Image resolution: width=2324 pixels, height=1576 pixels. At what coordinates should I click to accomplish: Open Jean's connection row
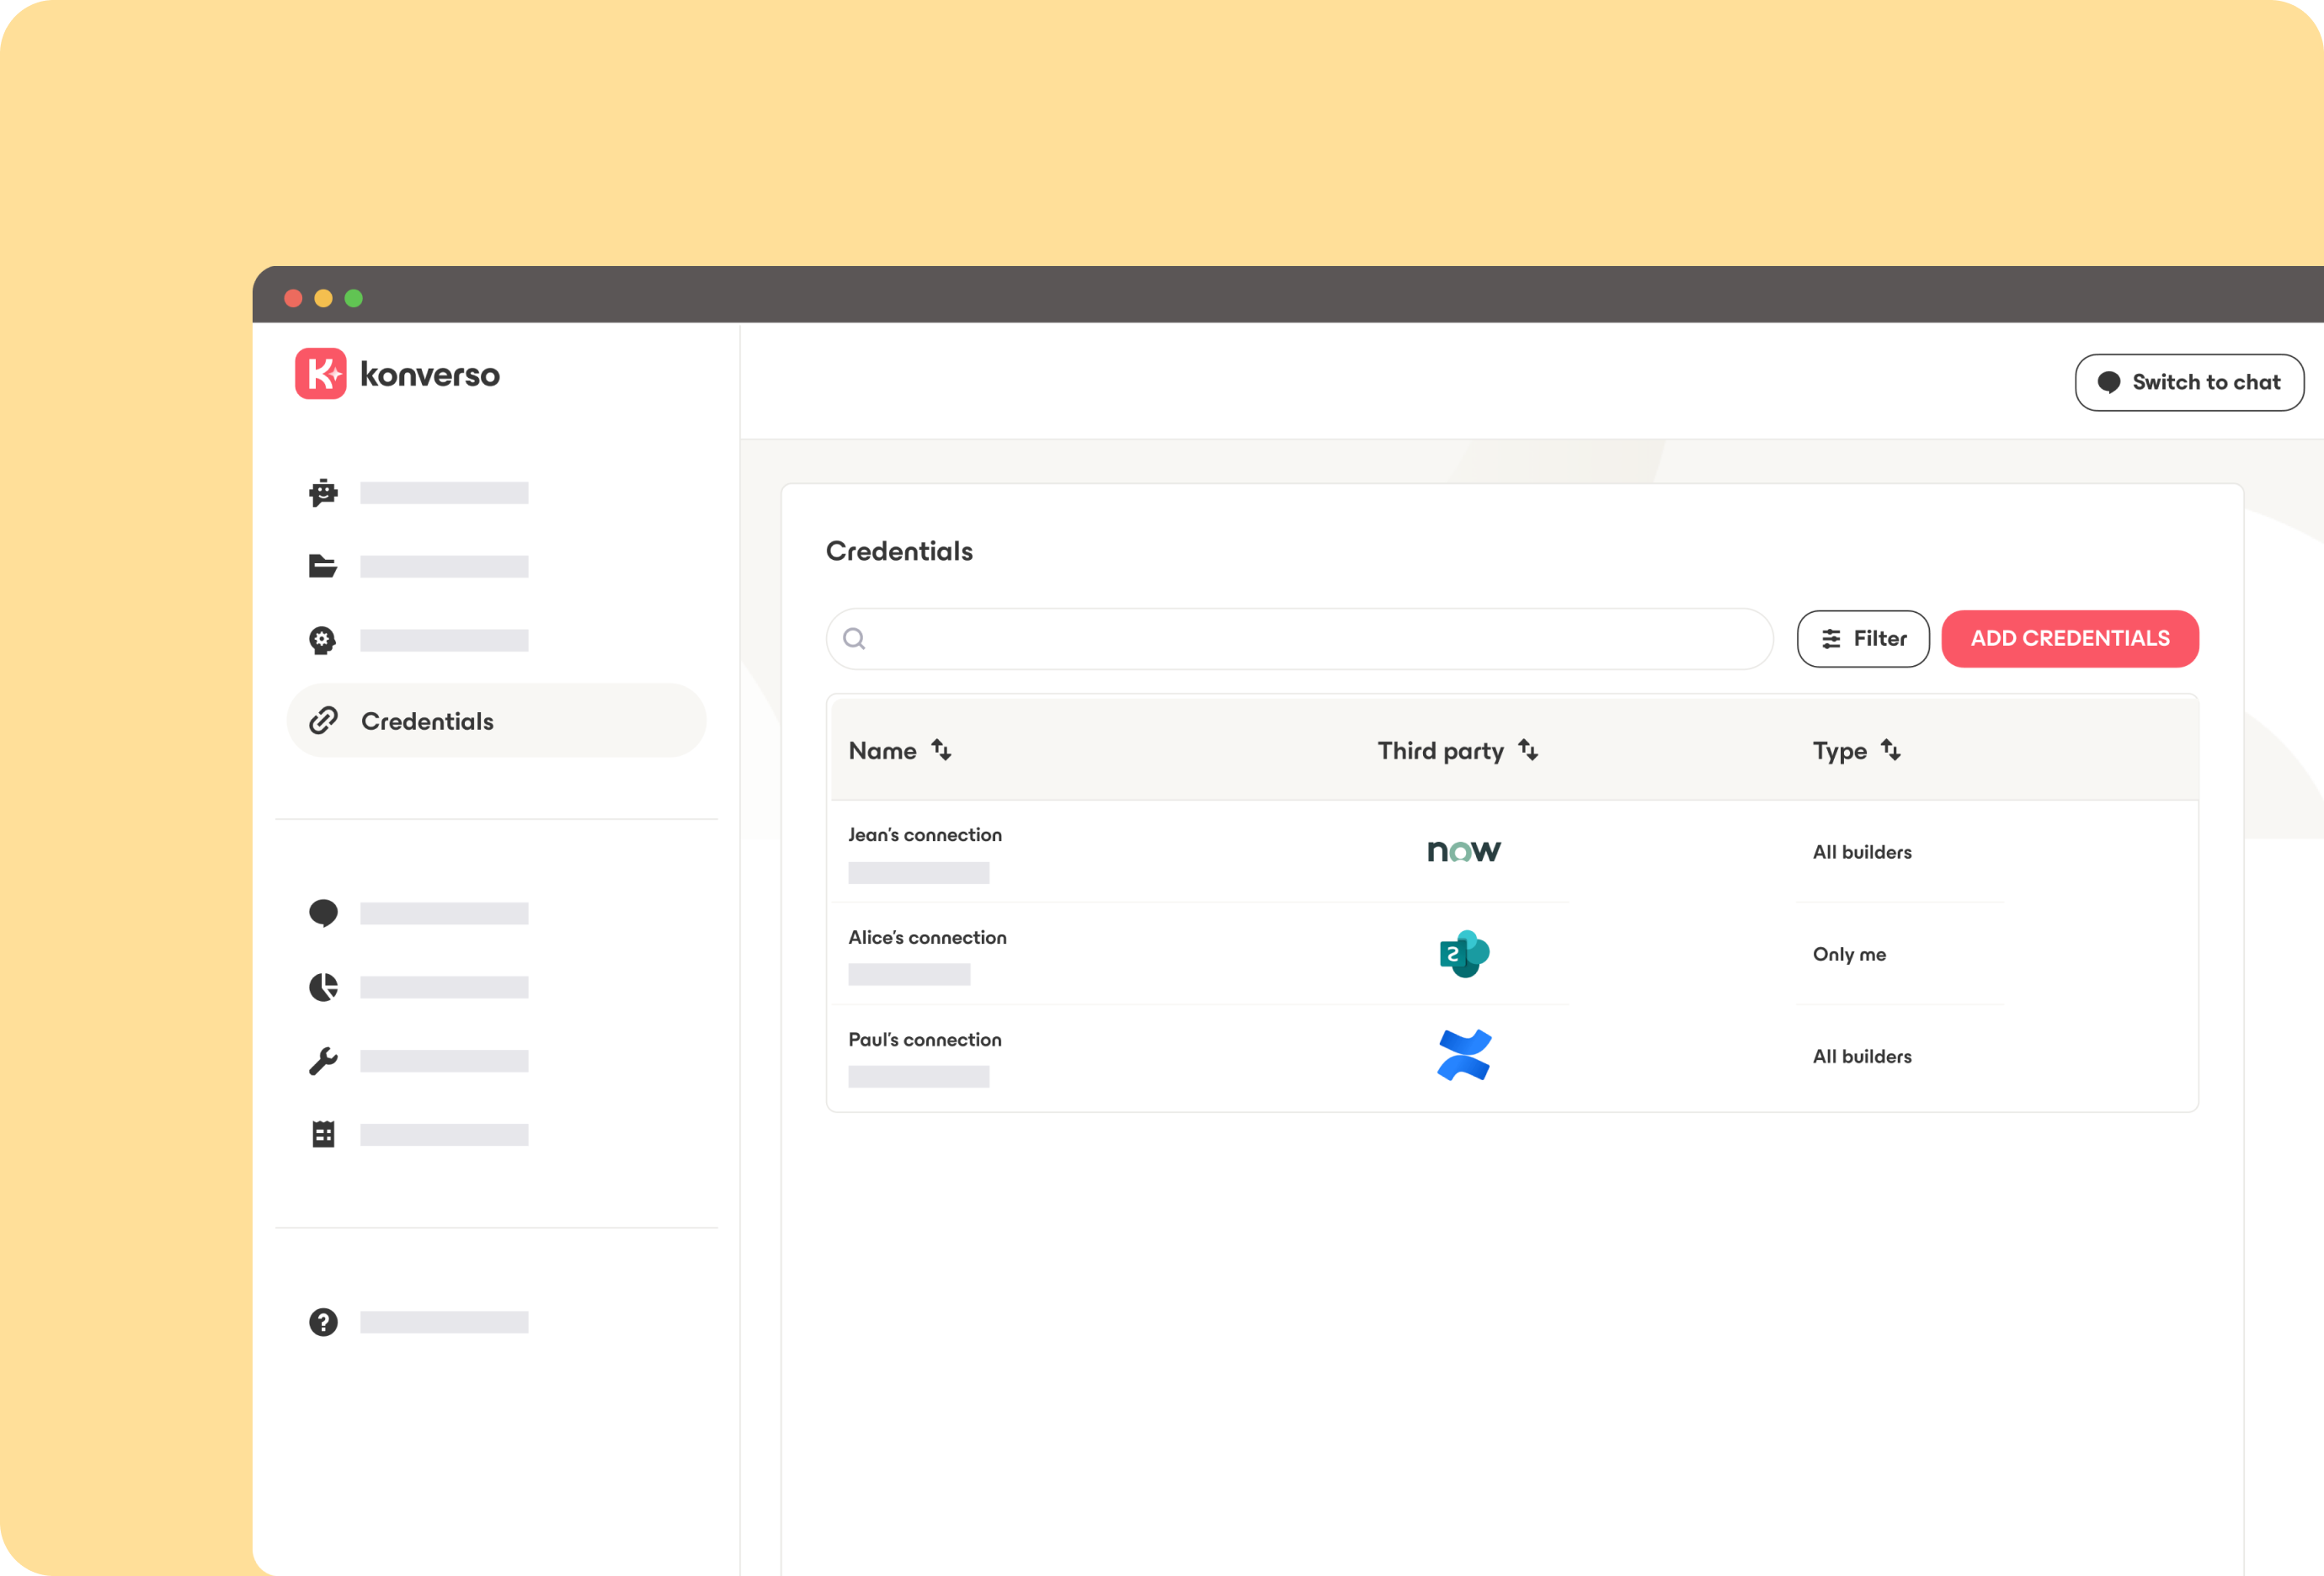[x=925, y=835]
